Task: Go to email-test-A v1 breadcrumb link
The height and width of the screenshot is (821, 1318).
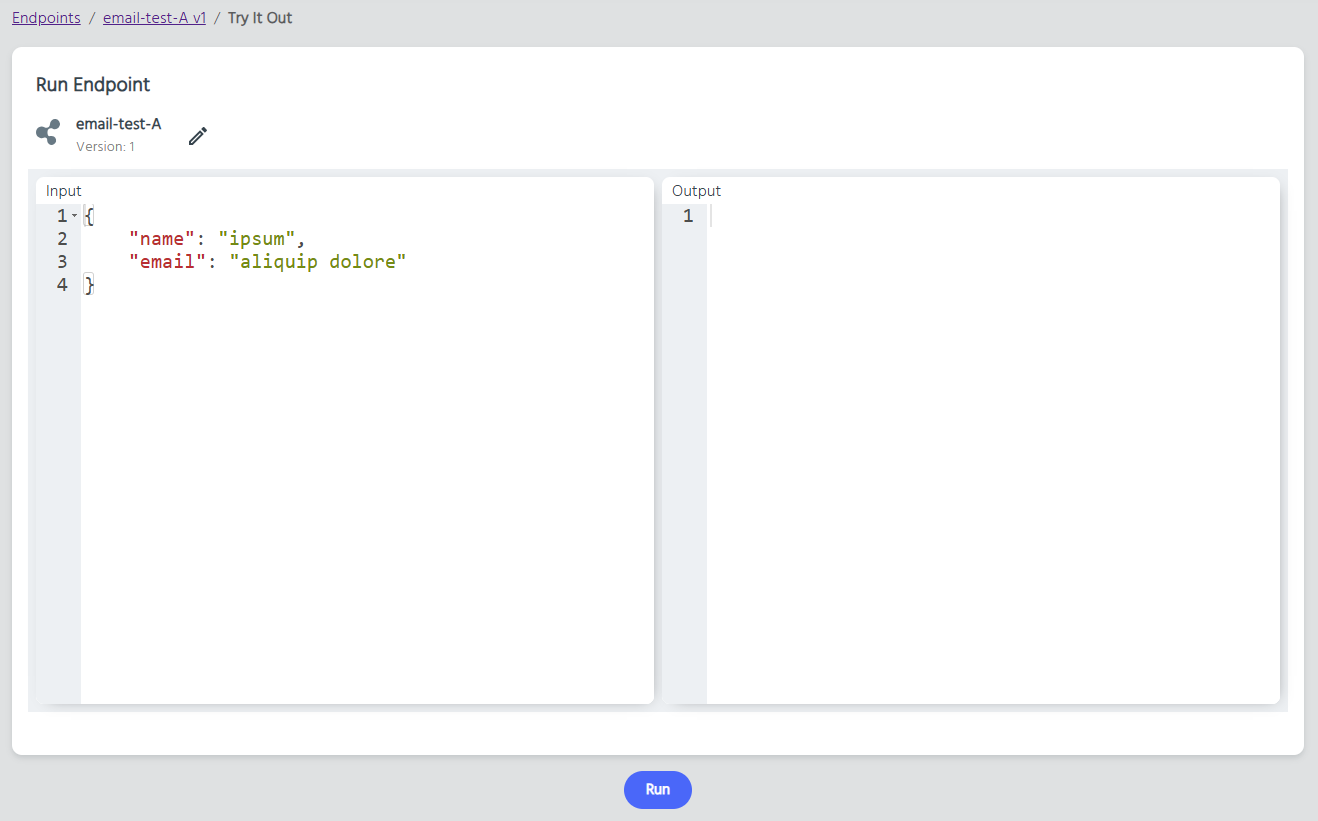Action: pyautogui.click(x=154, y=18)
